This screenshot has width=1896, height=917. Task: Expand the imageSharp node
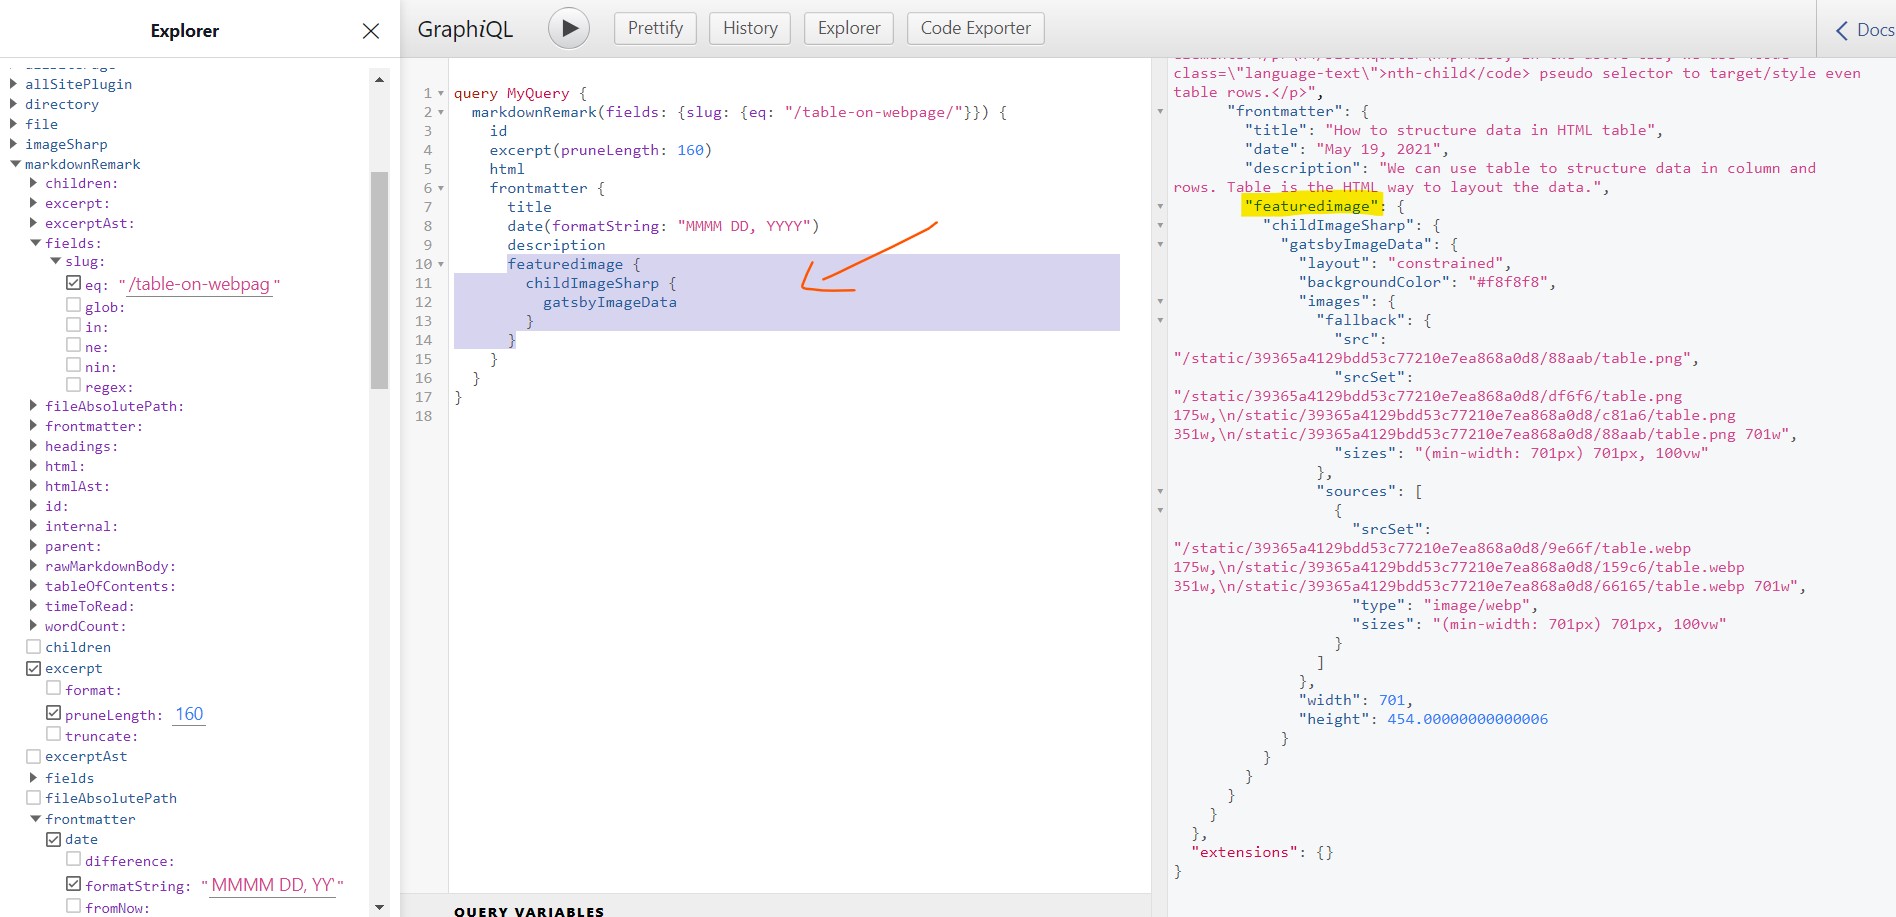point(13,143)
